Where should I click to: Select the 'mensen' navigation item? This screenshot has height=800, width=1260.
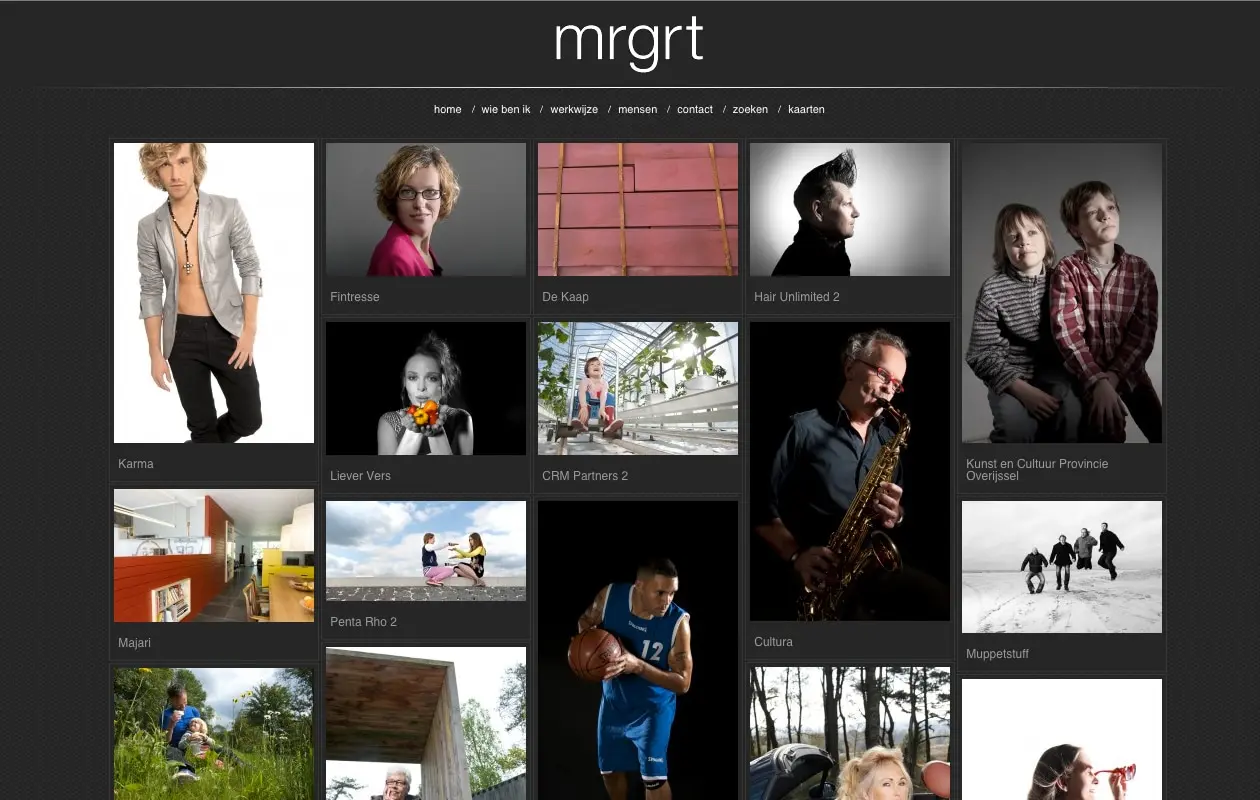tap(637, 109)
